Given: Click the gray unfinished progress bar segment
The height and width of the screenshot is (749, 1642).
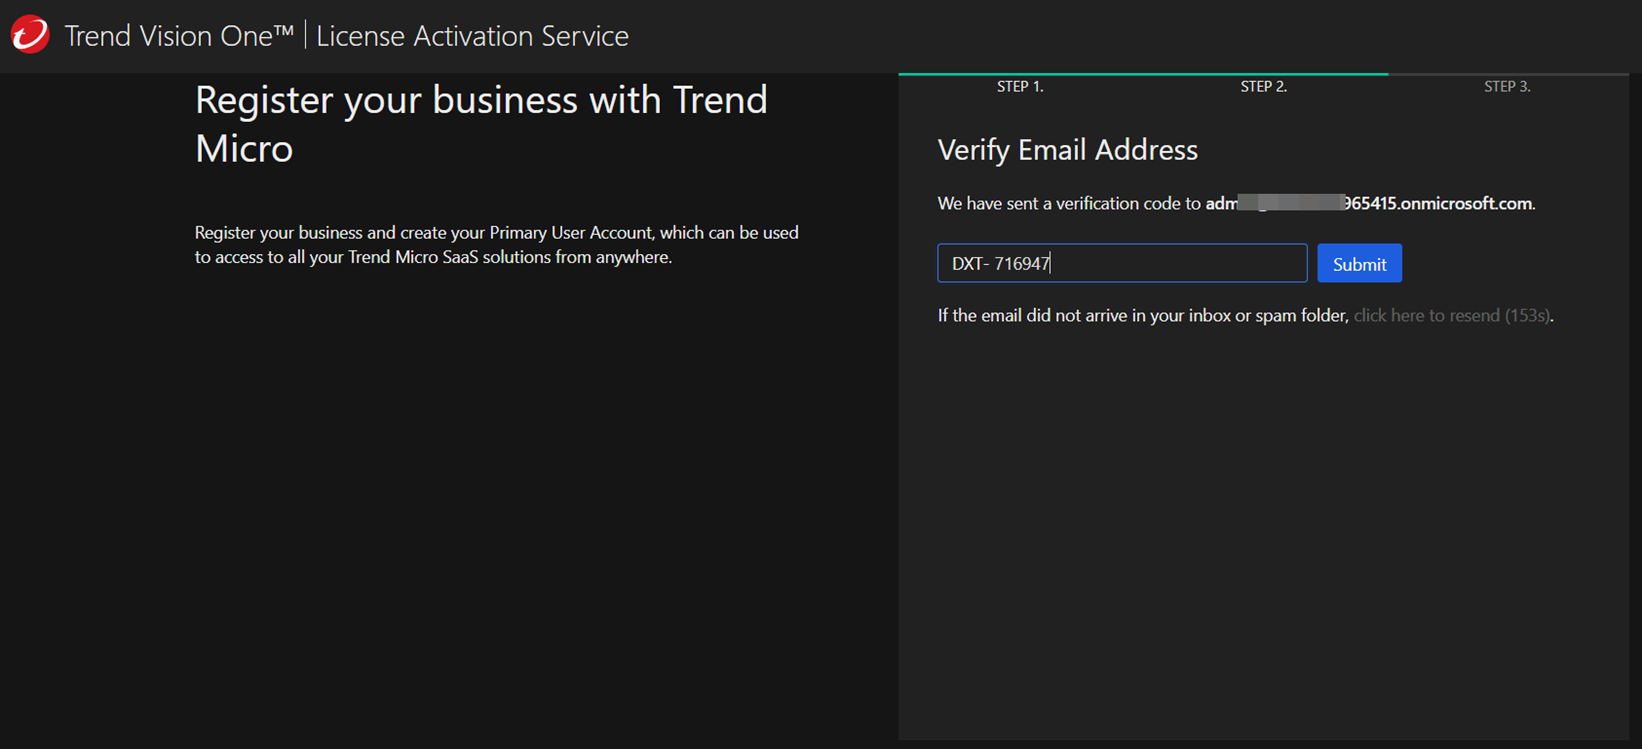Looking at the screenshot, I should click(x=1507, y=74).
